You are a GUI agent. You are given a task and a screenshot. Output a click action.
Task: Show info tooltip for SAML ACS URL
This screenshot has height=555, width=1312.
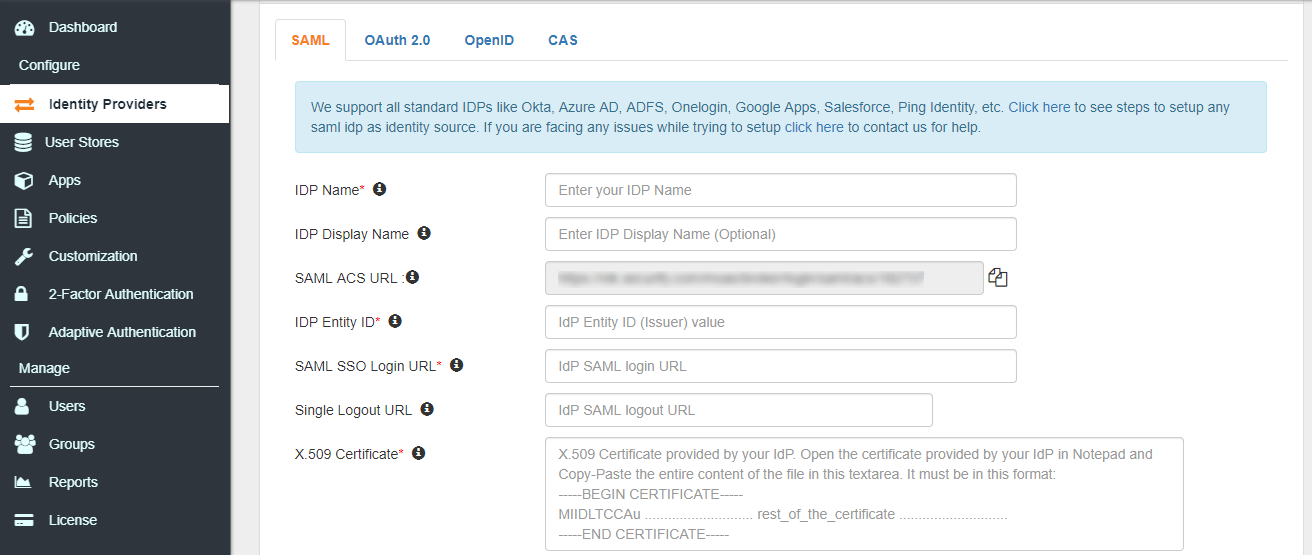(412, 277)
